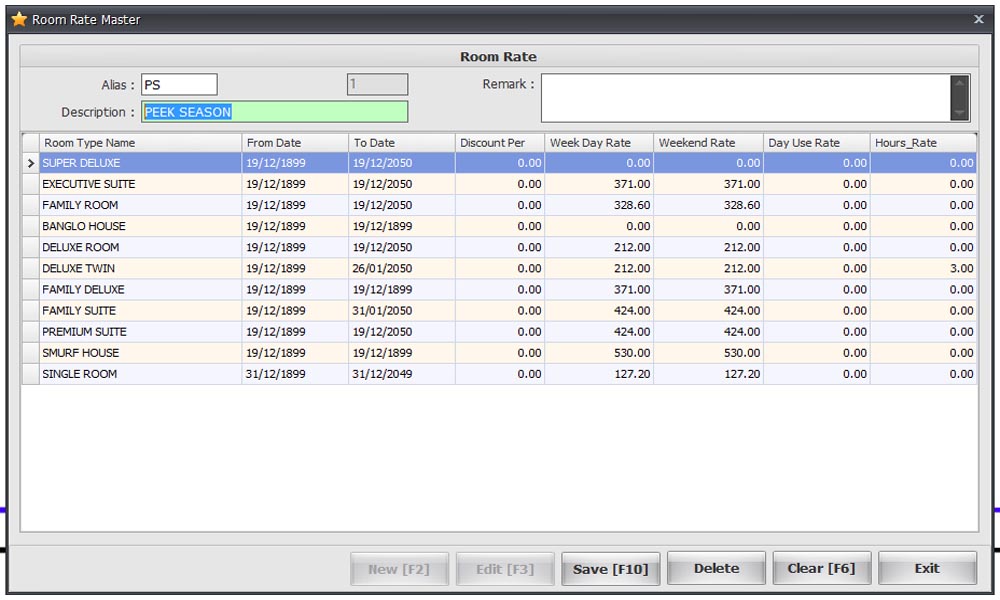
Task: Click the row indicator arrow for SUPER DELUXE
Action: coord(31,163)
